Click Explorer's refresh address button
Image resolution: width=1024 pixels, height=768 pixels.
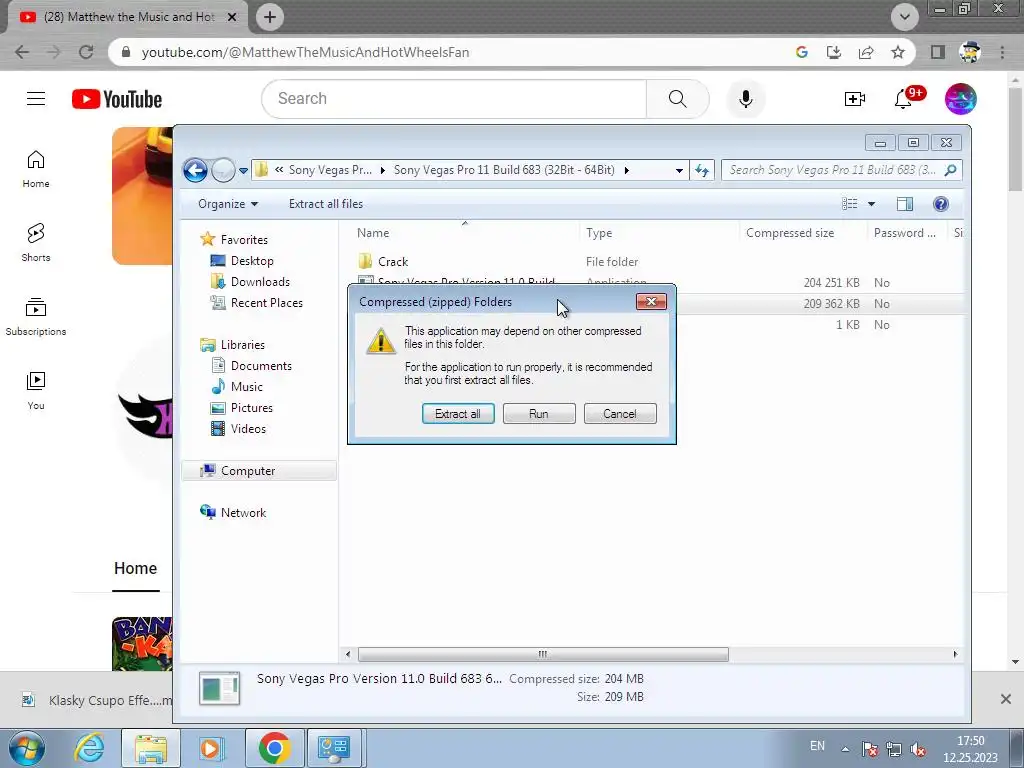(702, 170)
